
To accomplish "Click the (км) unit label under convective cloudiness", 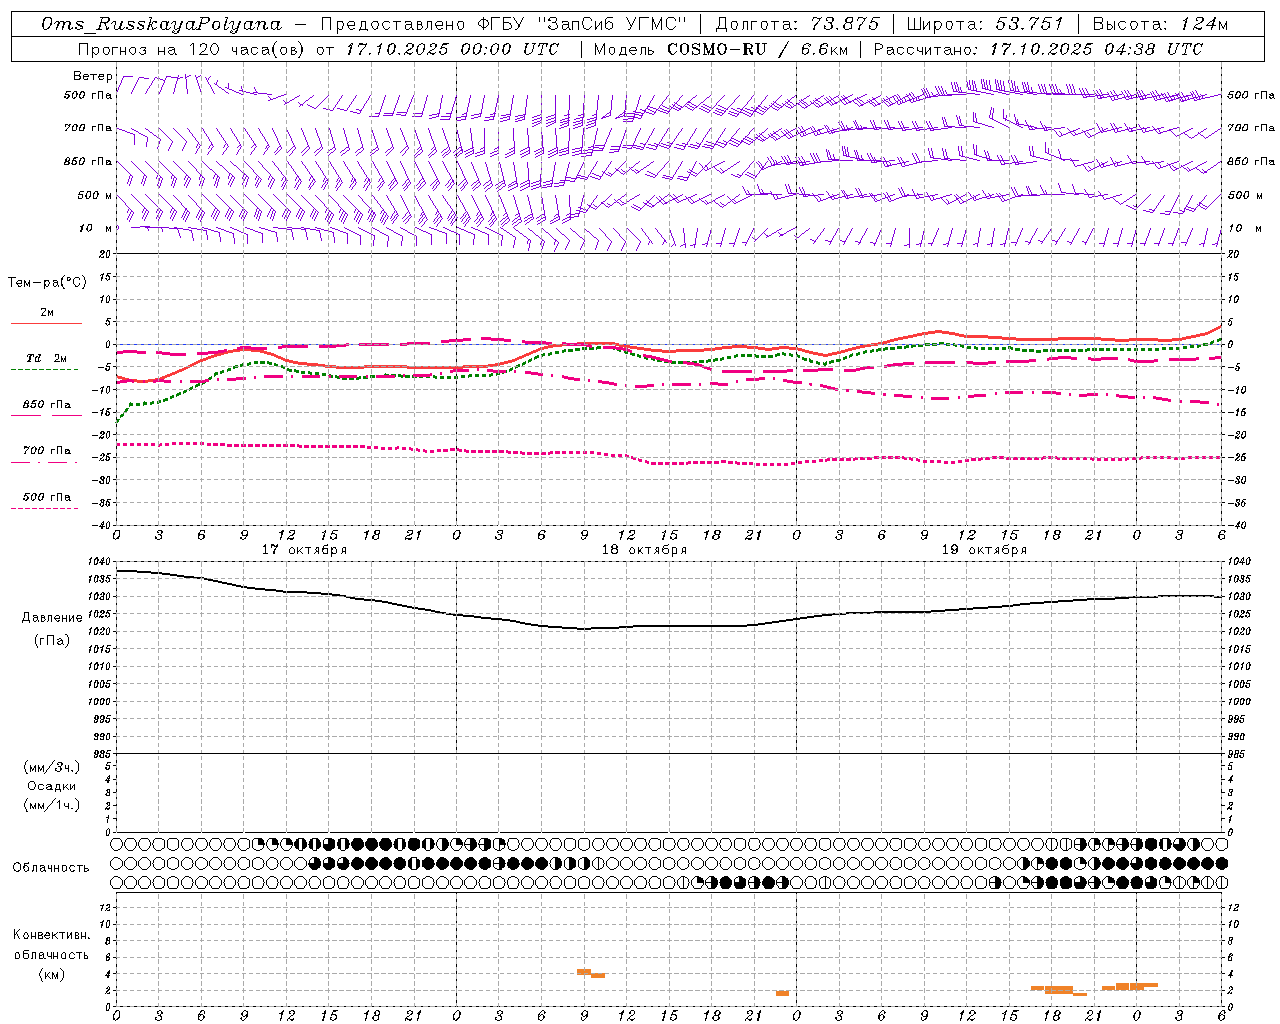I will pyautogui.click(x=52, y=974).
